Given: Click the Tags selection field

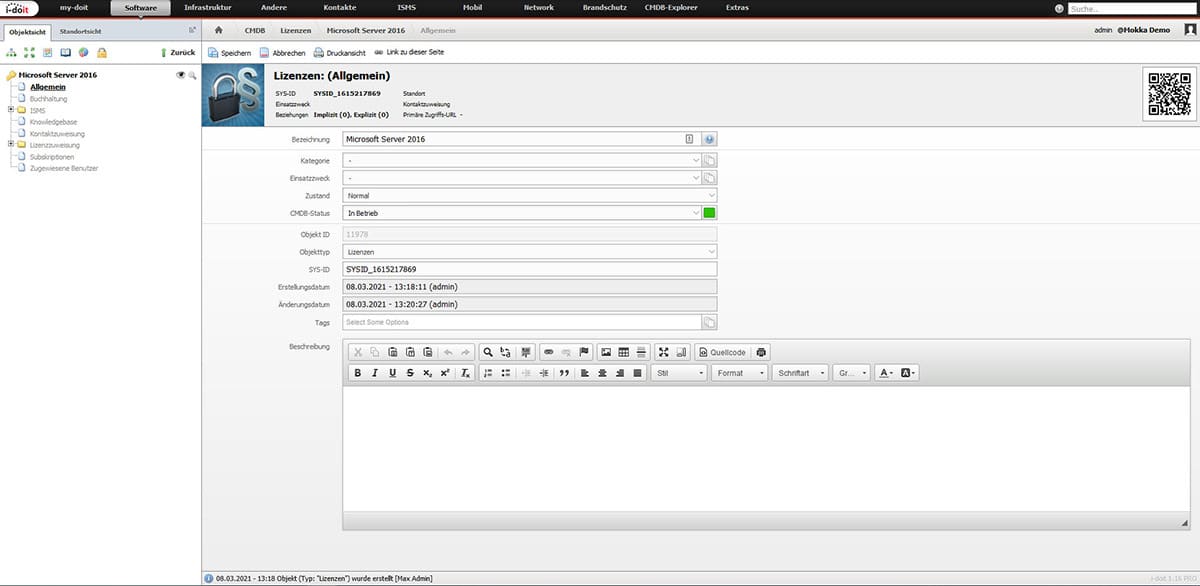Looking at the screenshot, I should (x=521, y=322).
